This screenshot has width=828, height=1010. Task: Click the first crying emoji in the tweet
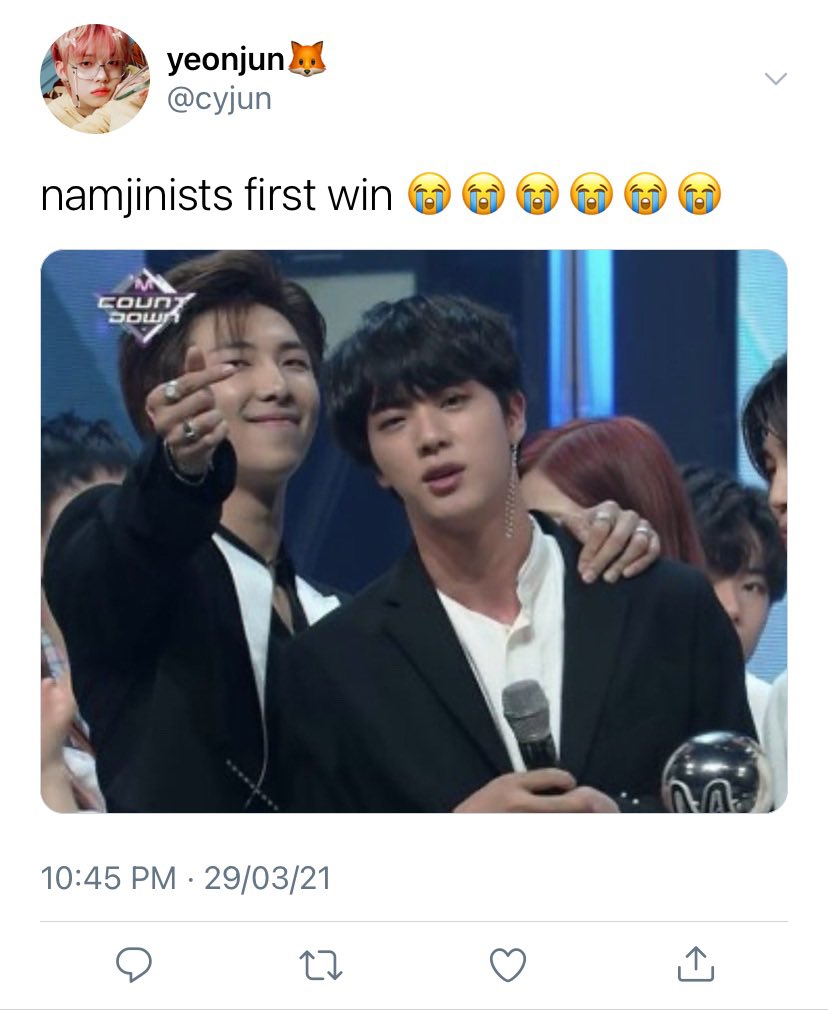(429, 193)
